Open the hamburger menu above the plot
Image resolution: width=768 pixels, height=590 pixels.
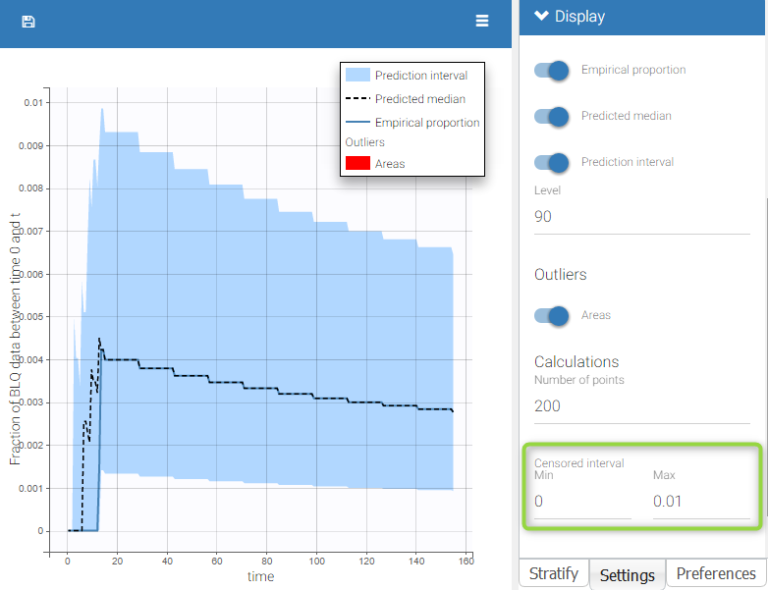point(482,21)
